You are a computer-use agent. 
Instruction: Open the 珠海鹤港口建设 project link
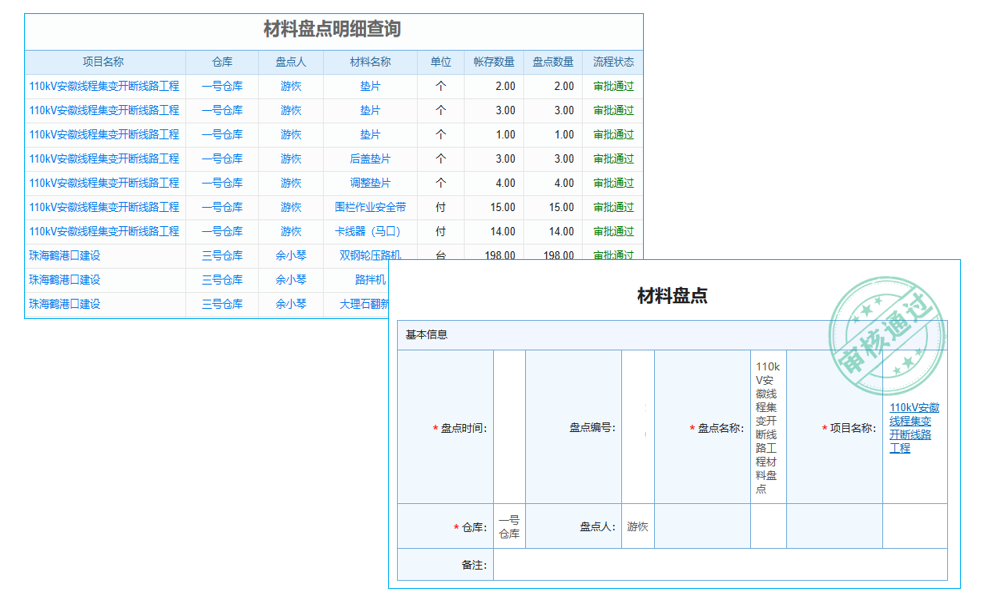[66, 255]
